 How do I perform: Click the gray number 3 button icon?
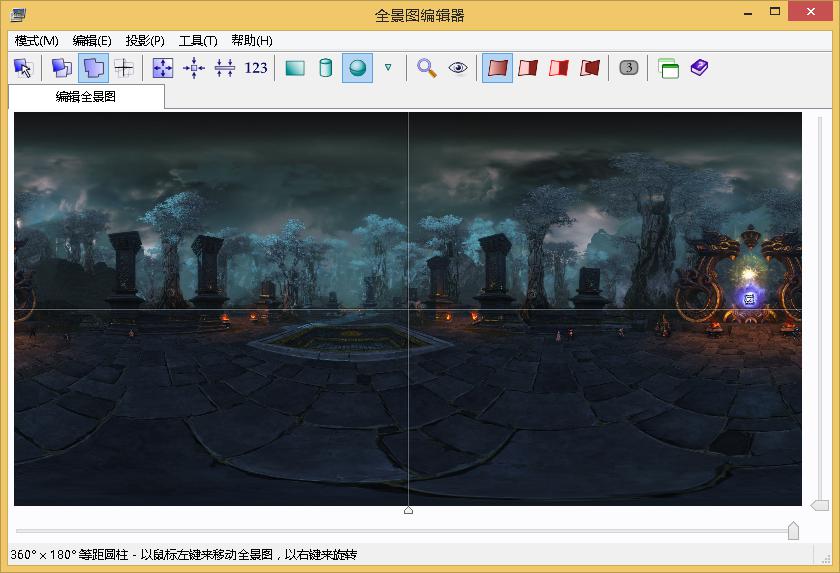coord(628,67)
